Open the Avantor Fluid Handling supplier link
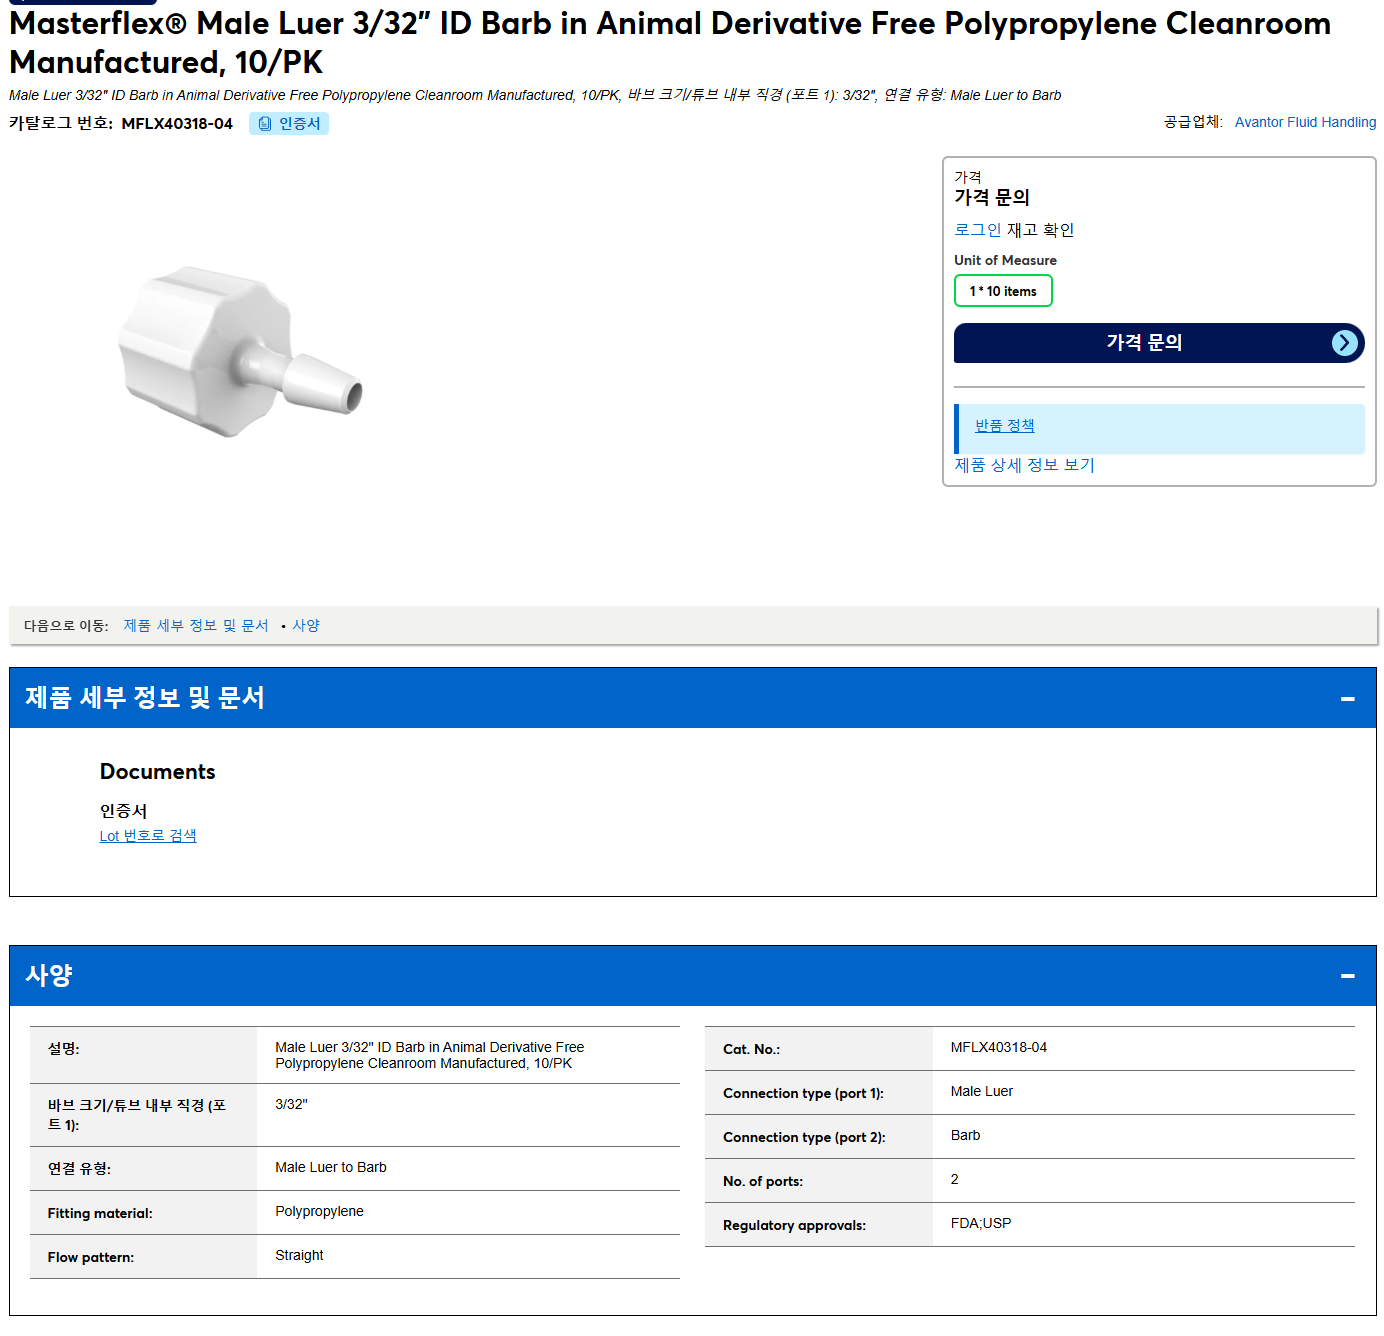The height and width of the screenshot is (1336, 1384). 1305,122
